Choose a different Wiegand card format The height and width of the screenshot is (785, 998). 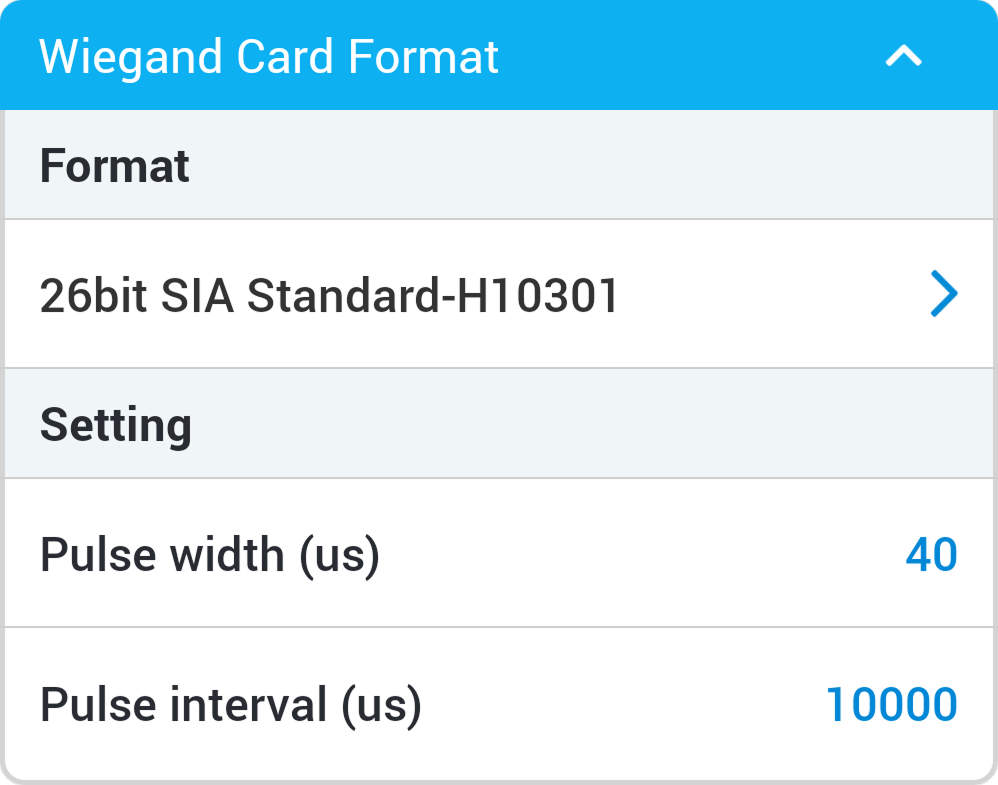[x=943, y=295]
